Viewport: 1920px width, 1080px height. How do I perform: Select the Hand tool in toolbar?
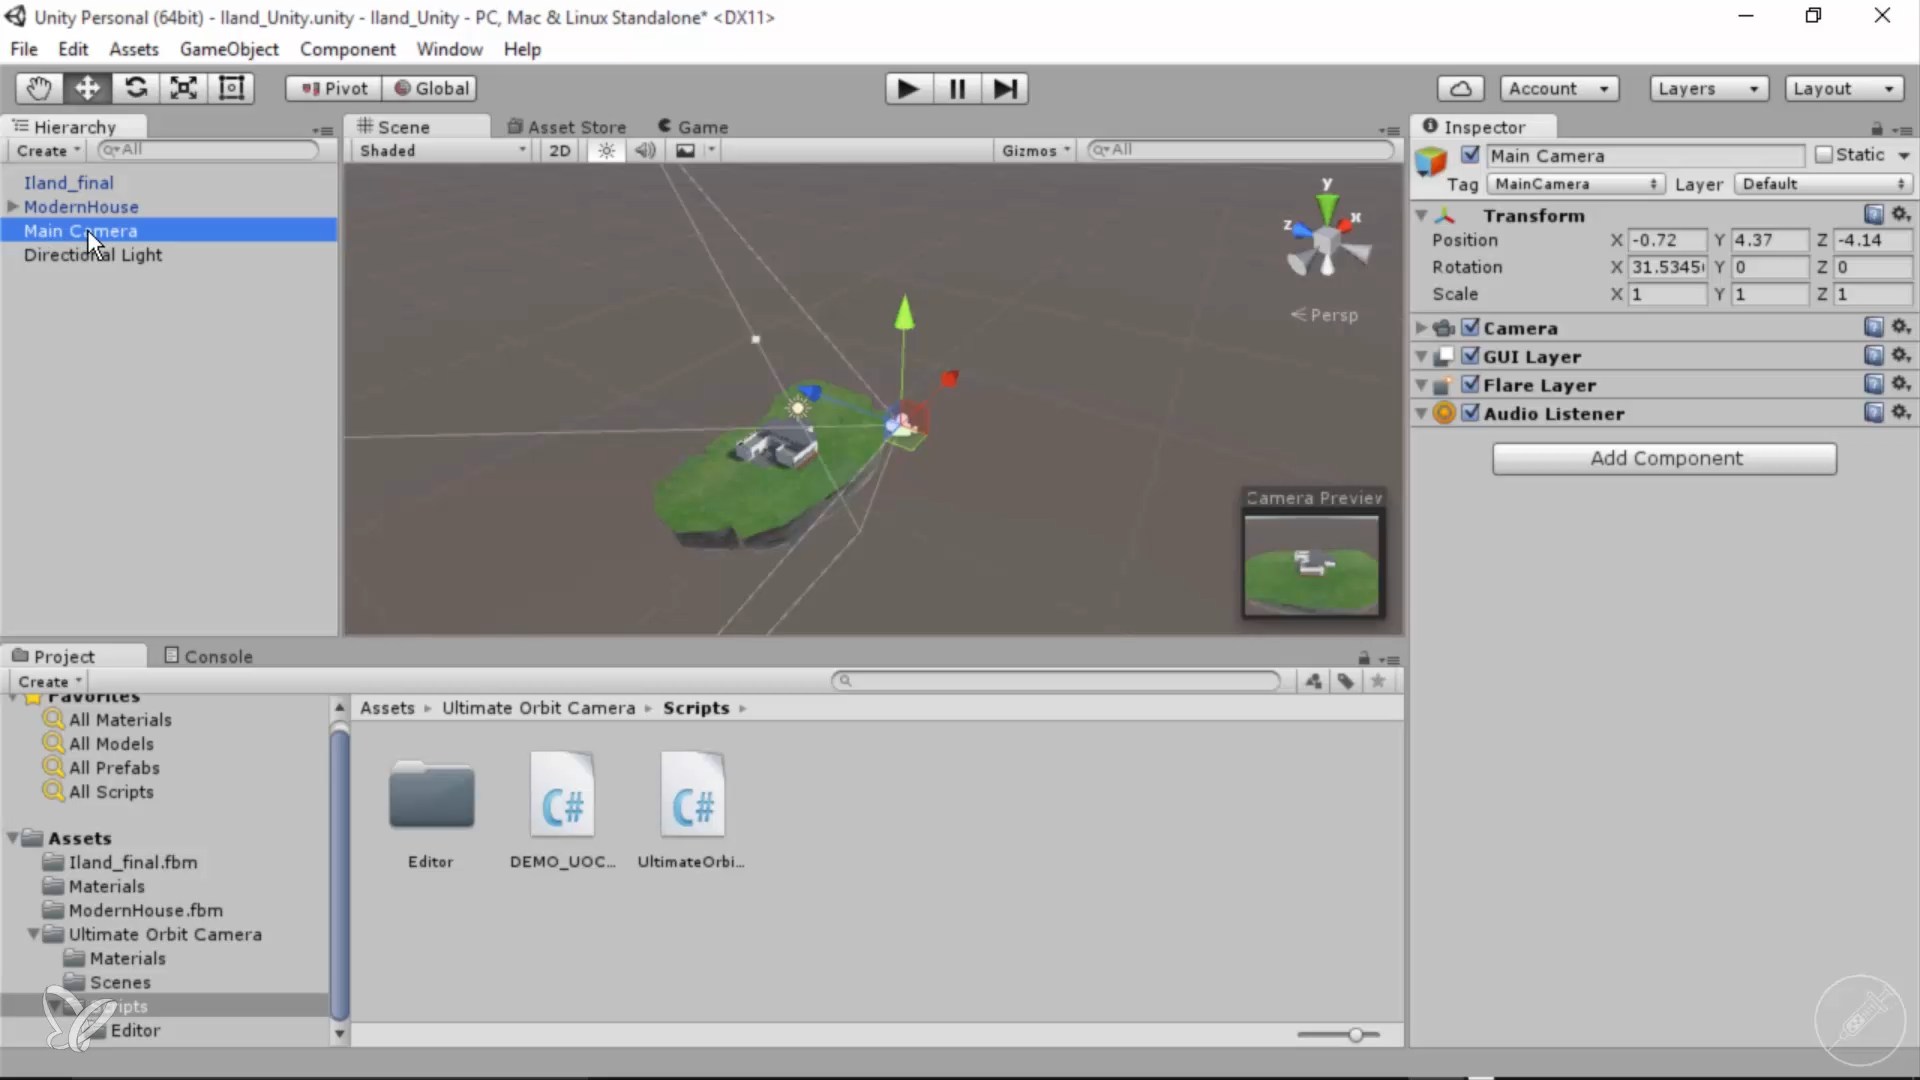[x=39, y=88]
